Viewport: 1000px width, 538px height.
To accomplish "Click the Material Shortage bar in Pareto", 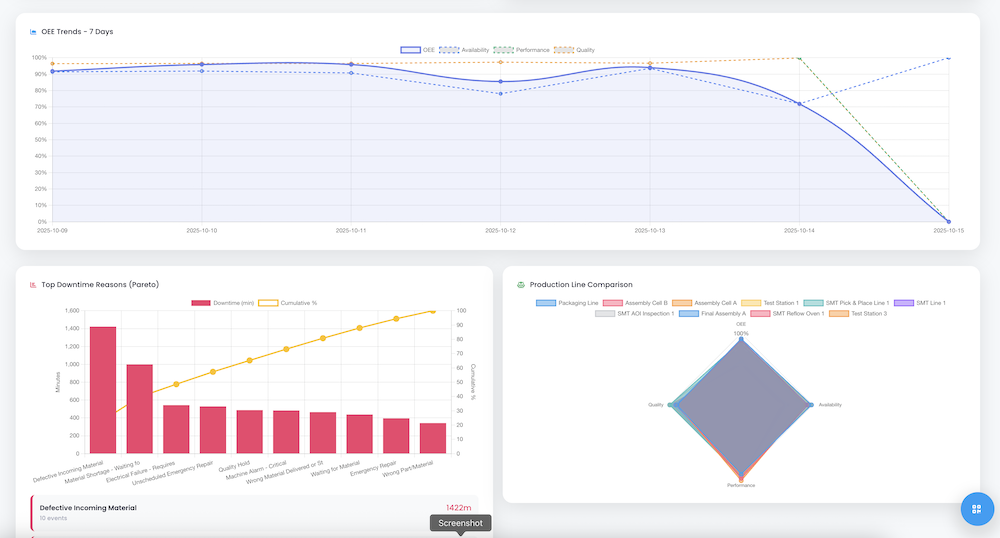I will click(x=139, y=409).
